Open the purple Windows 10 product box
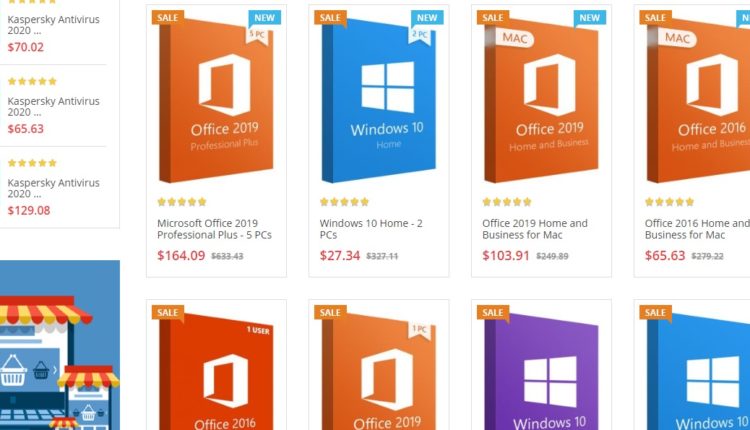Image resolution: width=750 pixels, height=430 pixels. click(x=541, y=372)
